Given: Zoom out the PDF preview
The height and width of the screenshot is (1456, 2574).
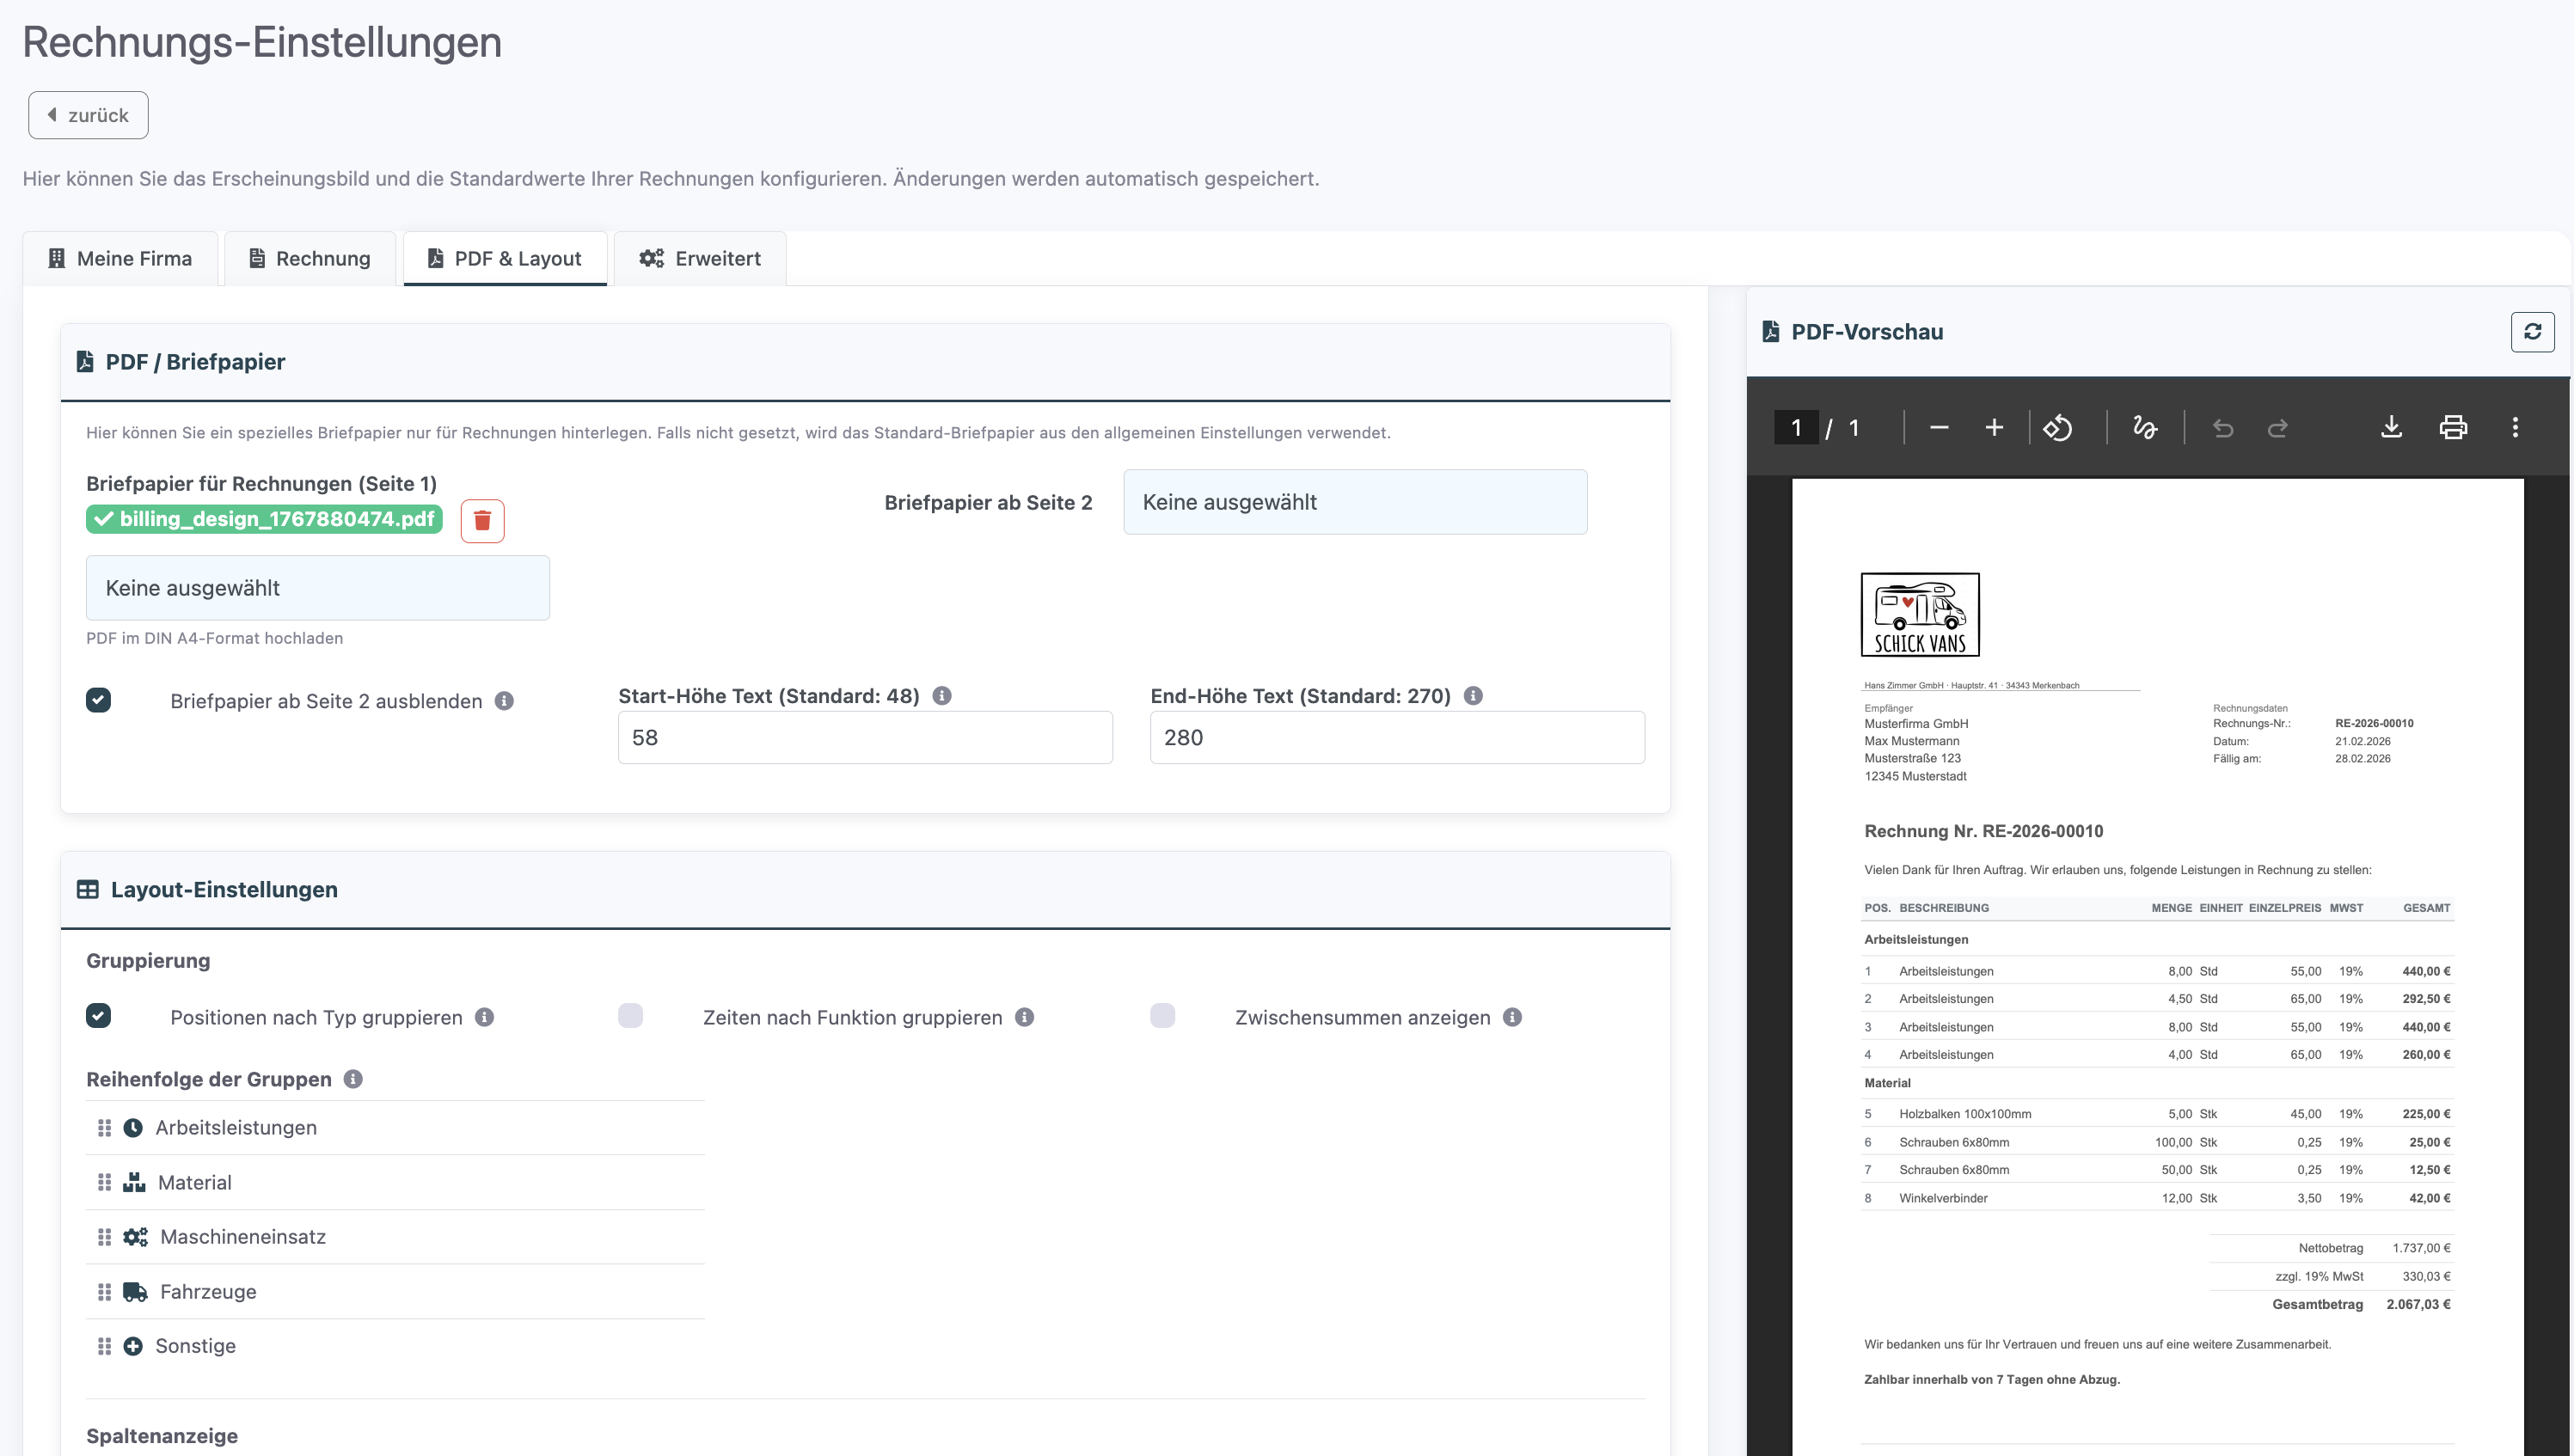Looking at the screenshot, I should [x=1938, y=428].
